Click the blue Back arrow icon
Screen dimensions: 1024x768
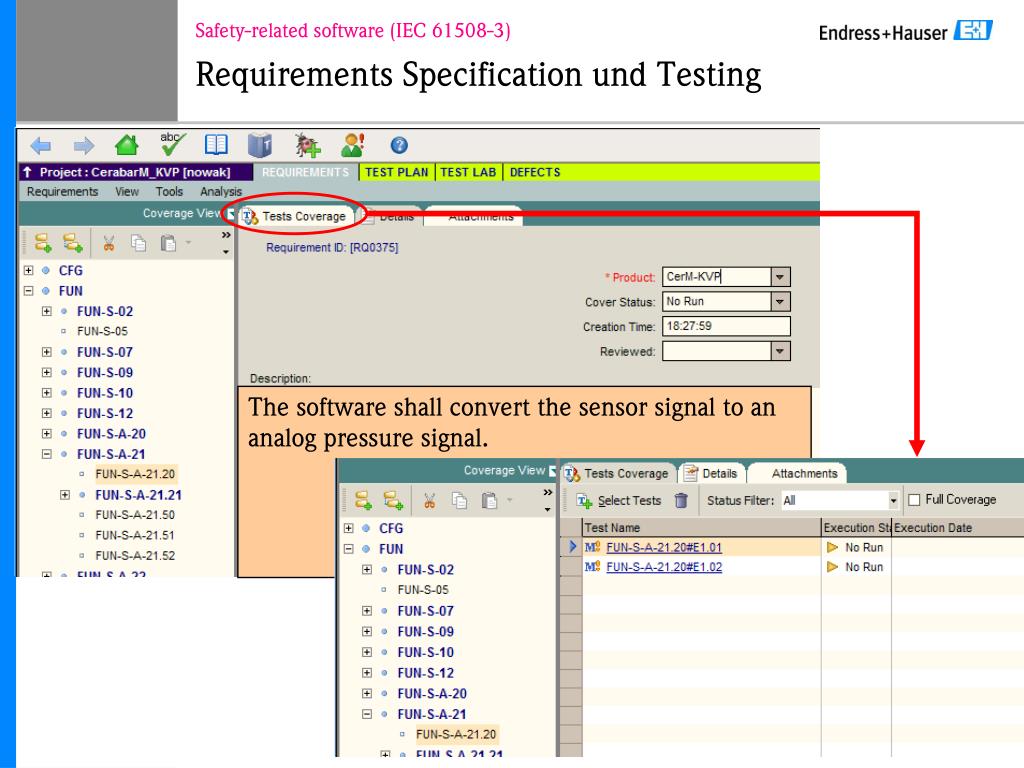(40, 146)
